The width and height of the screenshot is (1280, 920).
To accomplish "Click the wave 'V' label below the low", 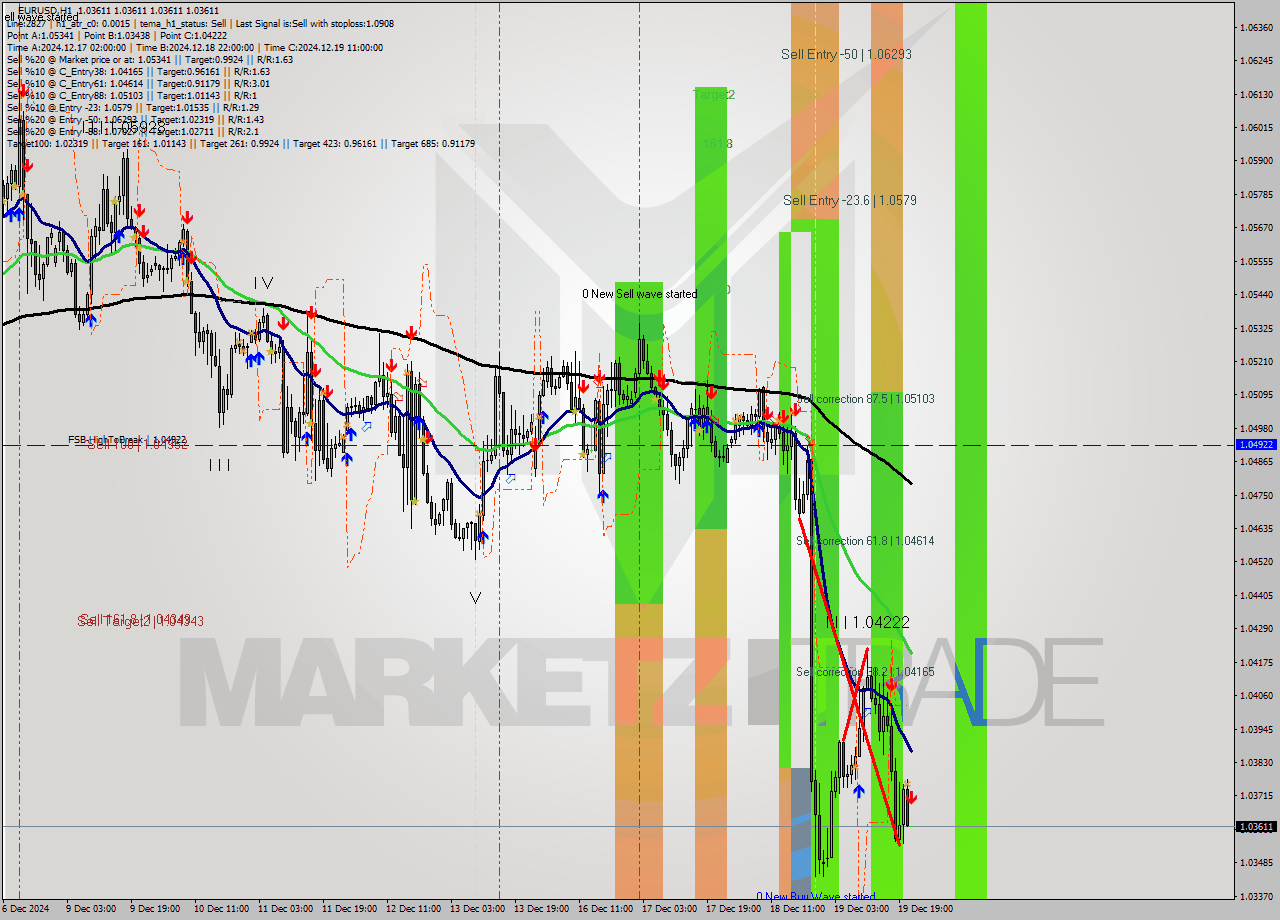I will click(475, 598).
